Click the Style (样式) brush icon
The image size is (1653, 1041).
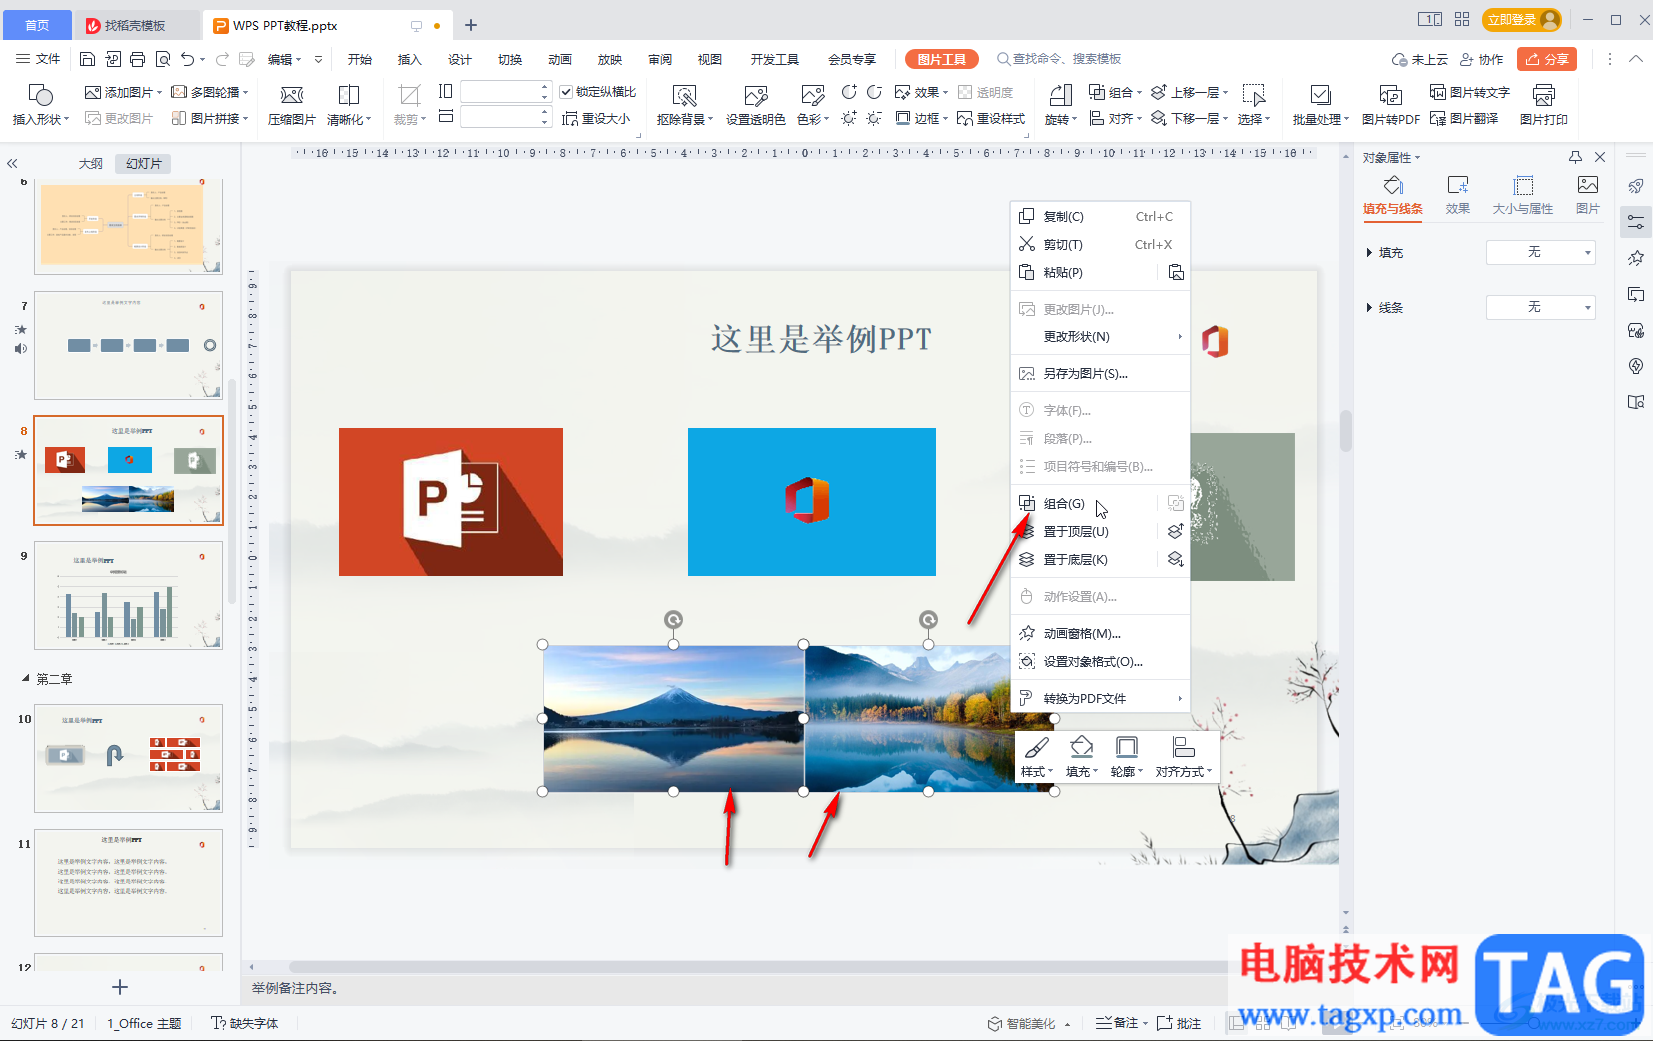[x=1037, y=747]
